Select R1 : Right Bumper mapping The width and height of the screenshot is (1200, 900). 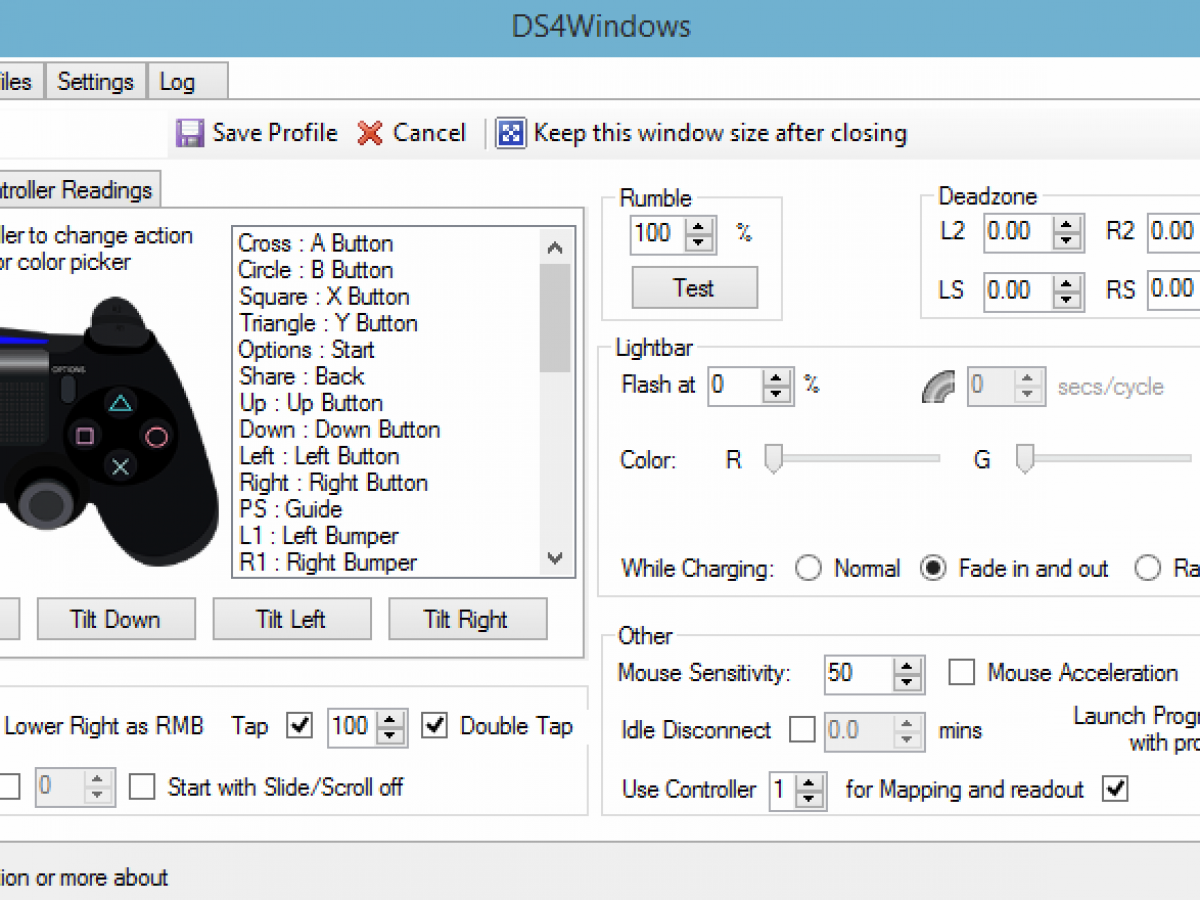coord(327,563)
